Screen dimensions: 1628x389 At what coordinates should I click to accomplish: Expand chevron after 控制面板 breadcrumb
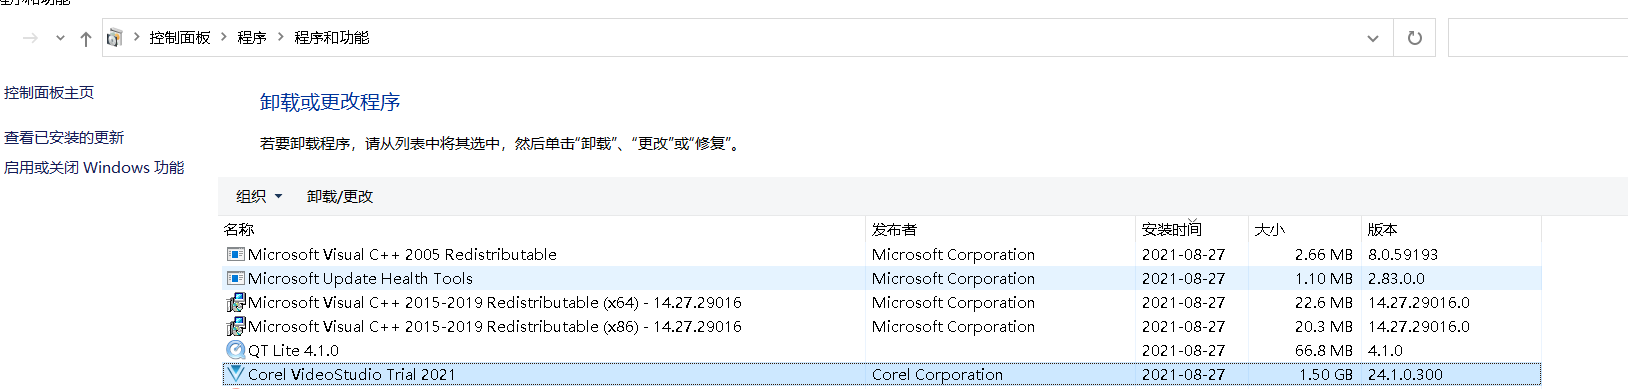(224, 37)
